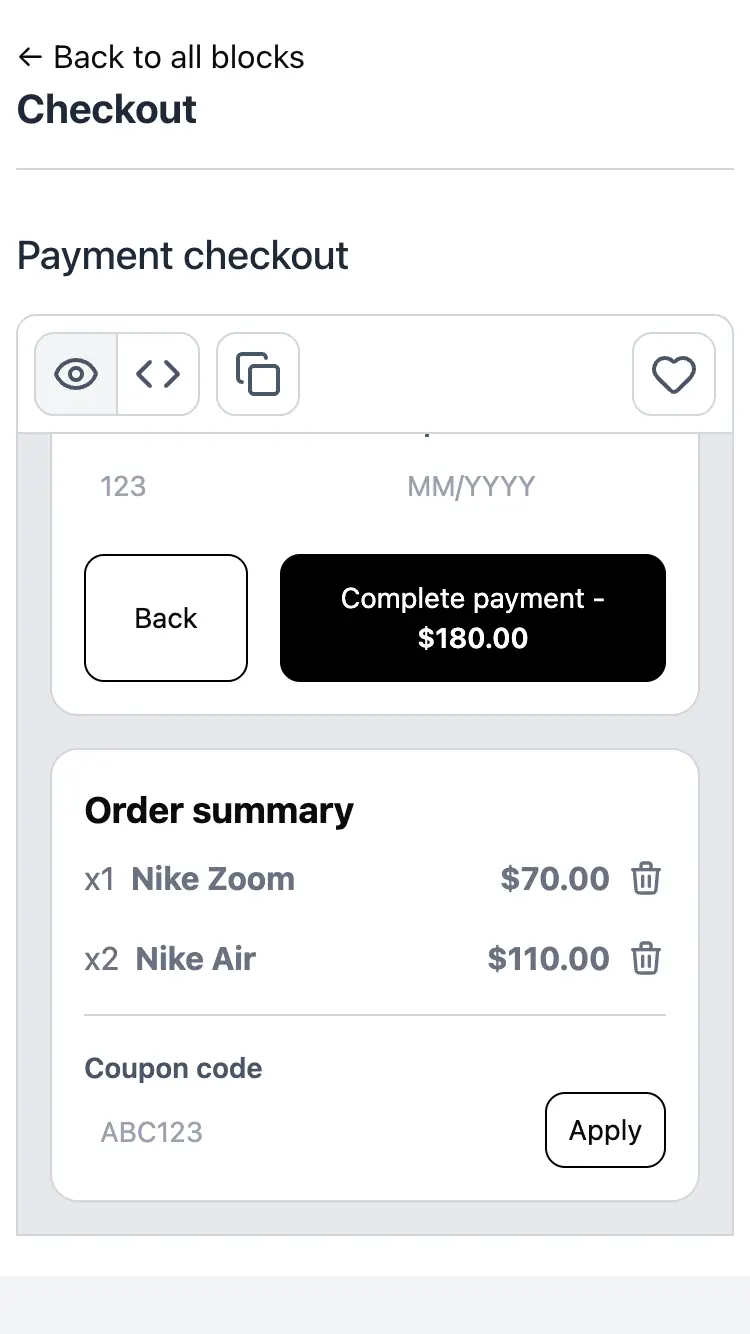750x1334 pixels.
Task: Click the Order summary heading
Action: 219,811
